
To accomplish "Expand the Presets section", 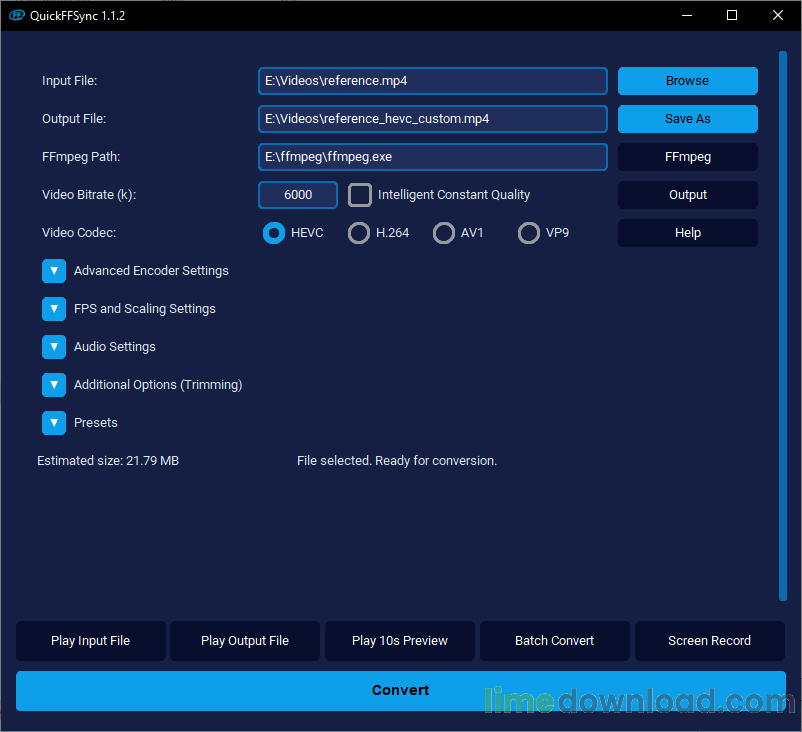I will tap(54, 423).
